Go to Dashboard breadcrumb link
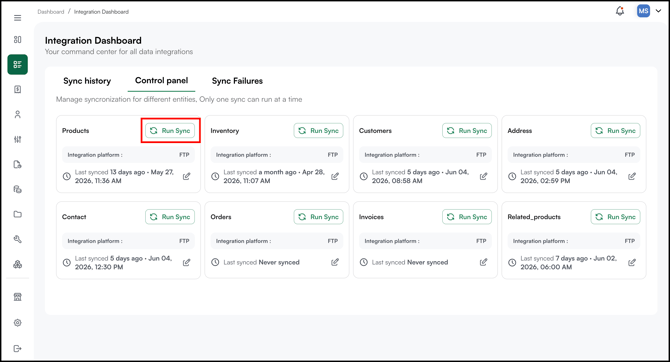Image resolution: width=670 pixels, height=362 pixels. (x=50, y=12)
